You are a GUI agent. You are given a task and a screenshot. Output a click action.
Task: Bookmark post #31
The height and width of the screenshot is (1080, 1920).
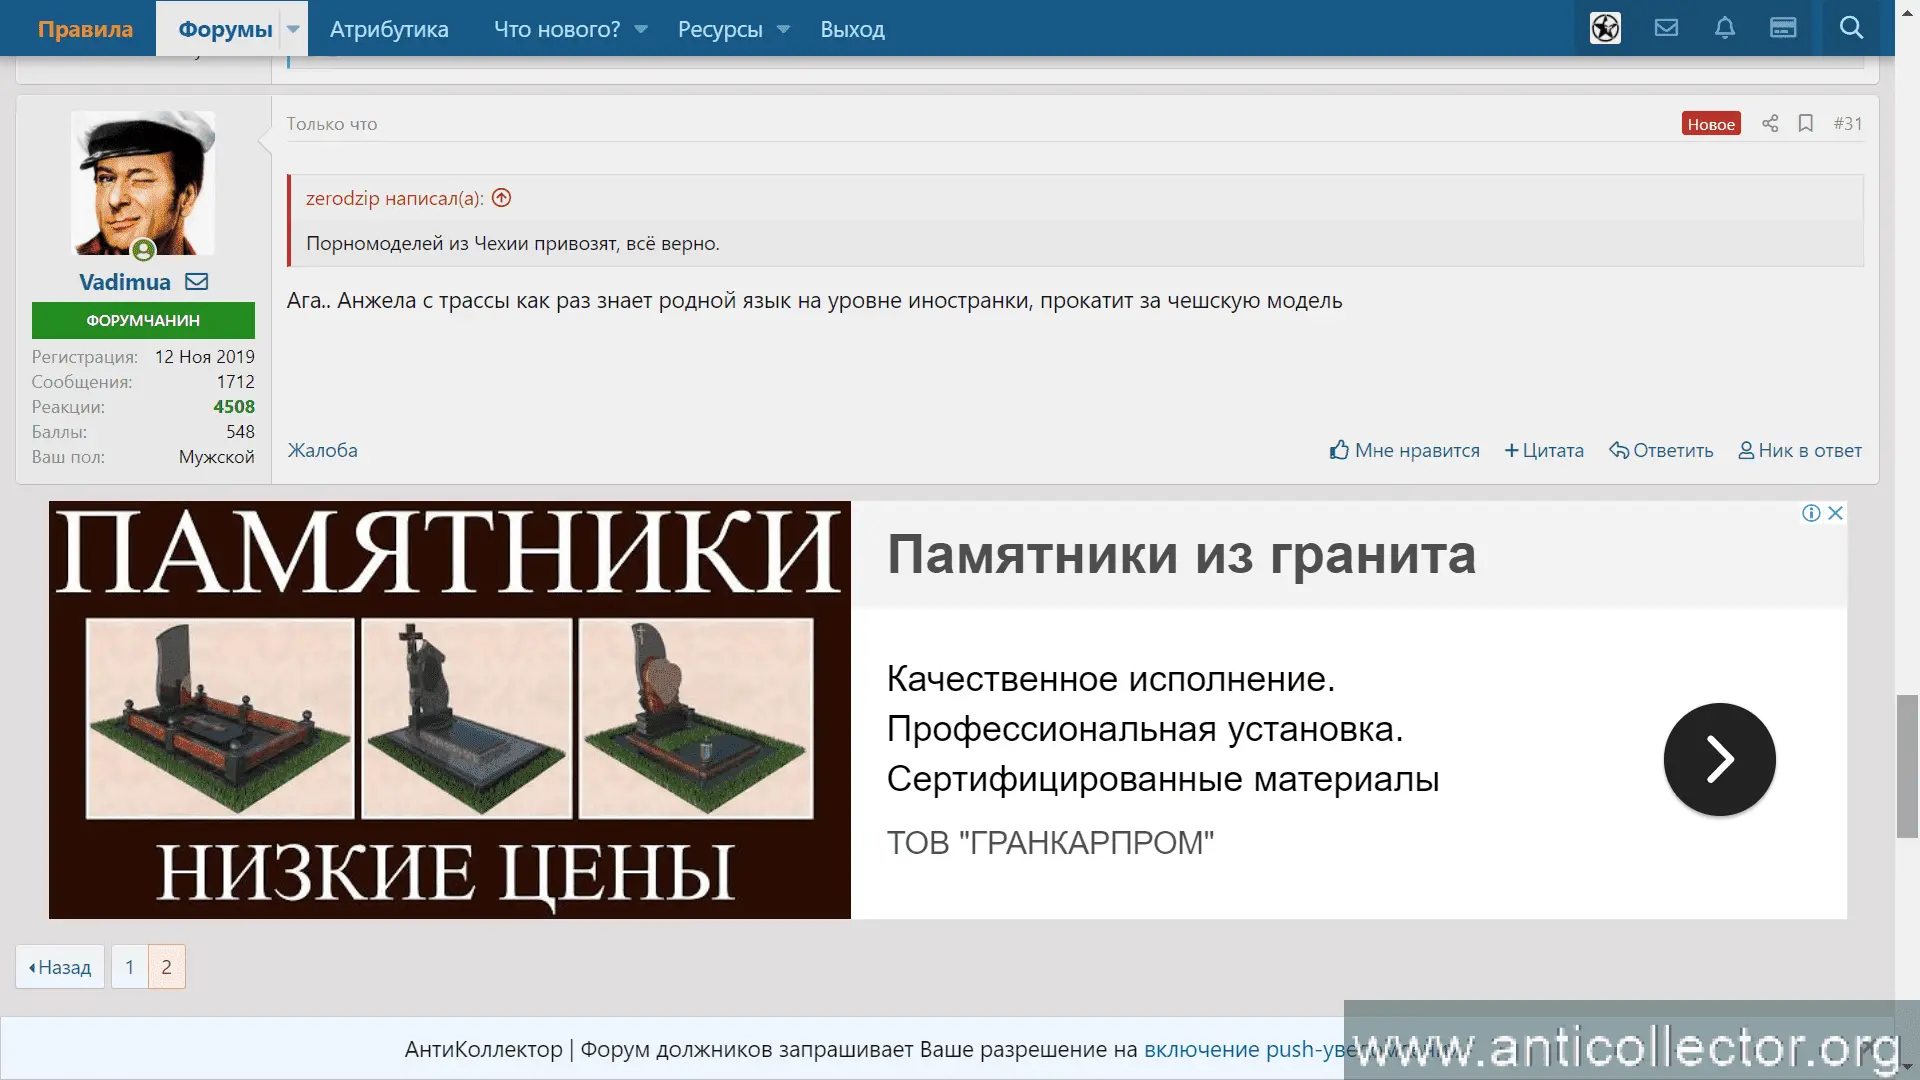click(x=1806, y=123)
